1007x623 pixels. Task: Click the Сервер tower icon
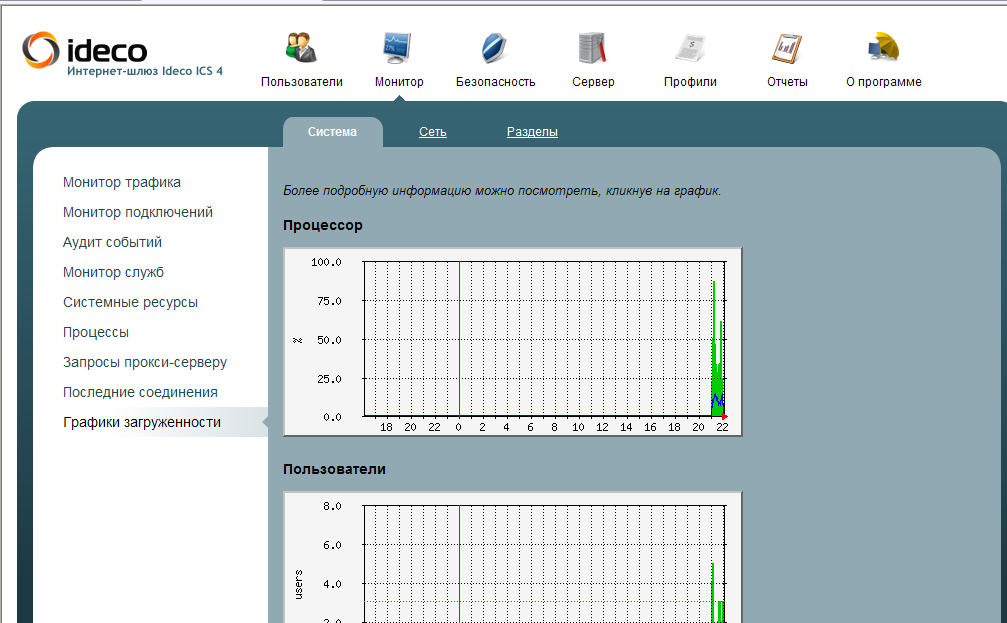point(592,48)
